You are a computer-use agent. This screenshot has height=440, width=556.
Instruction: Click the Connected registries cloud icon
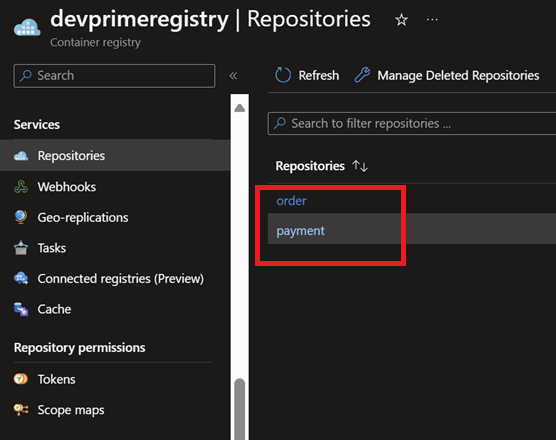tap(21, 278)
